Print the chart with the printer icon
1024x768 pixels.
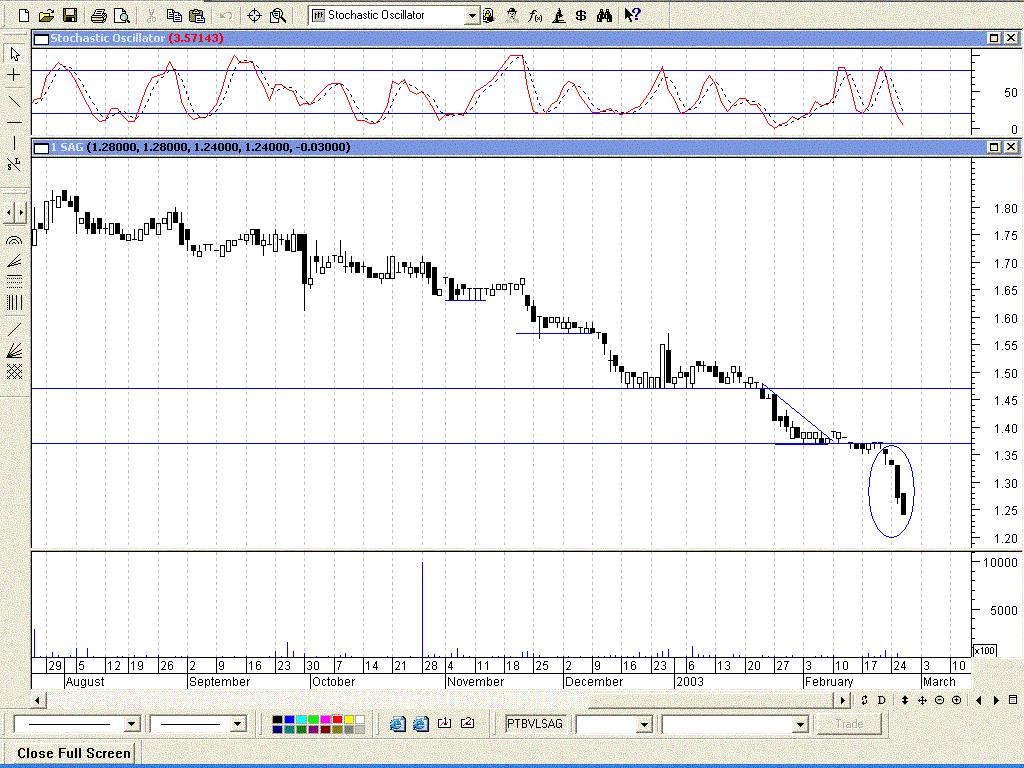point(99,15)
